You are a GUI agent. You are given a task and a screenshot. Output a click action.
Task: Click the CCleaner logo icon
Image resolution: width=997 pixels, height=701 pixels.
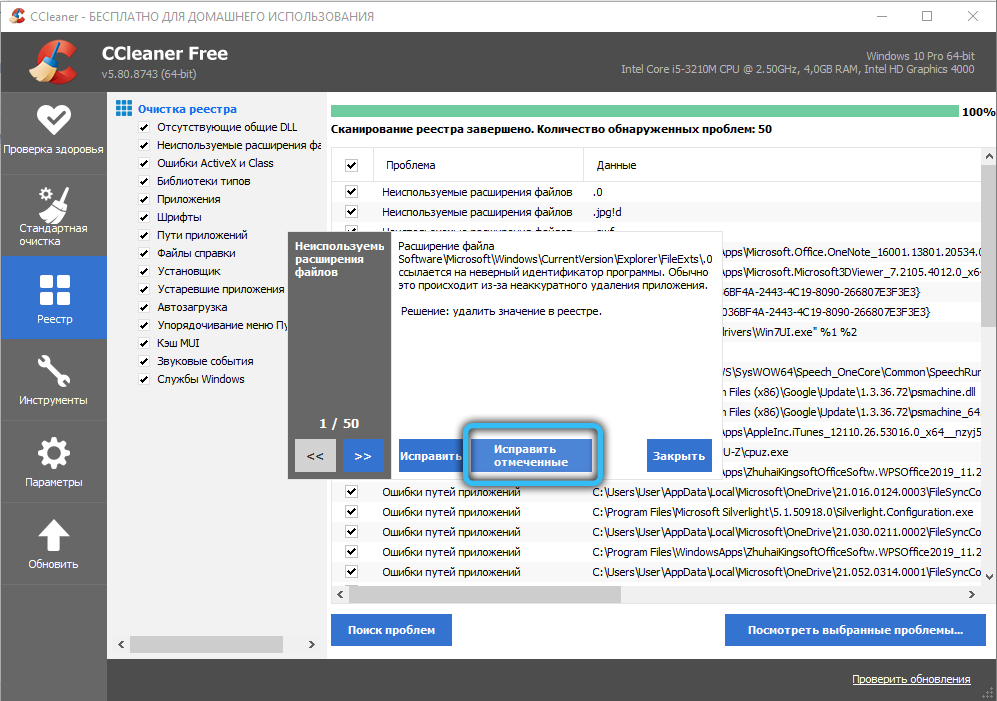(x=50, y=62)
